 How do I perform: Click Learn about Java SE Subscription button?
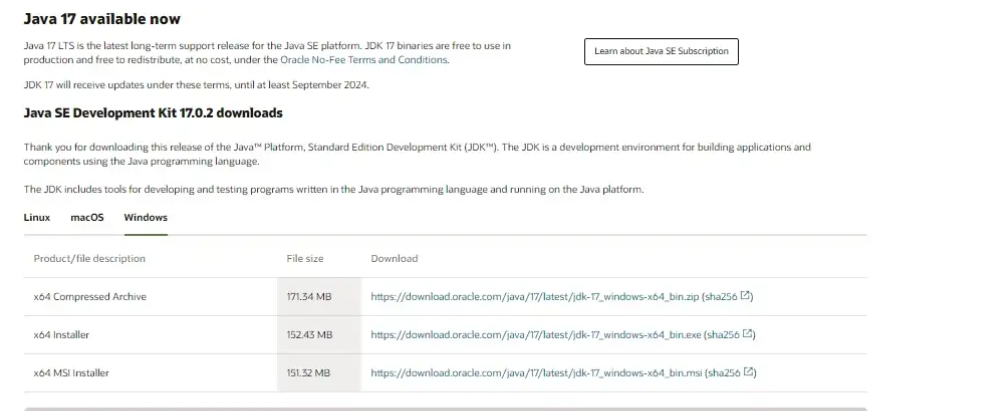point(661,51)
